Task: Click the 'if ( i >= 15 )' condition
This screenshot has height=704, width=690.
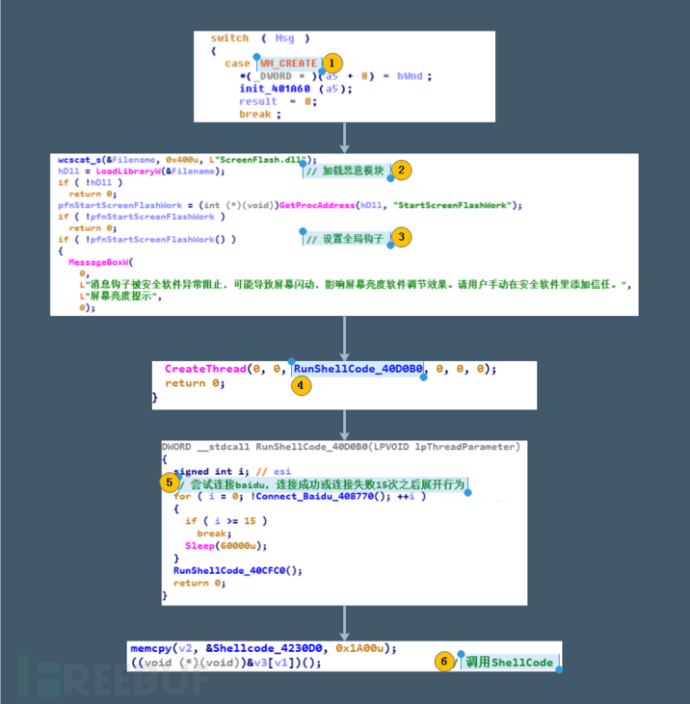Action: (226, 521)
